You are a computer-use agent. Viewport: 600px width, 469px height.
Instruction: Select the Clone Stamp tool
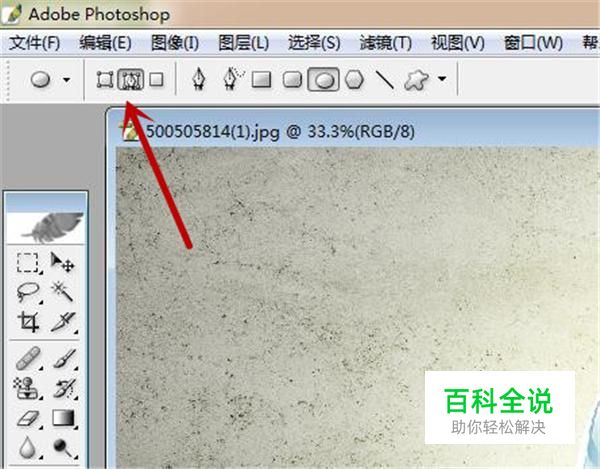click(27, 388)
